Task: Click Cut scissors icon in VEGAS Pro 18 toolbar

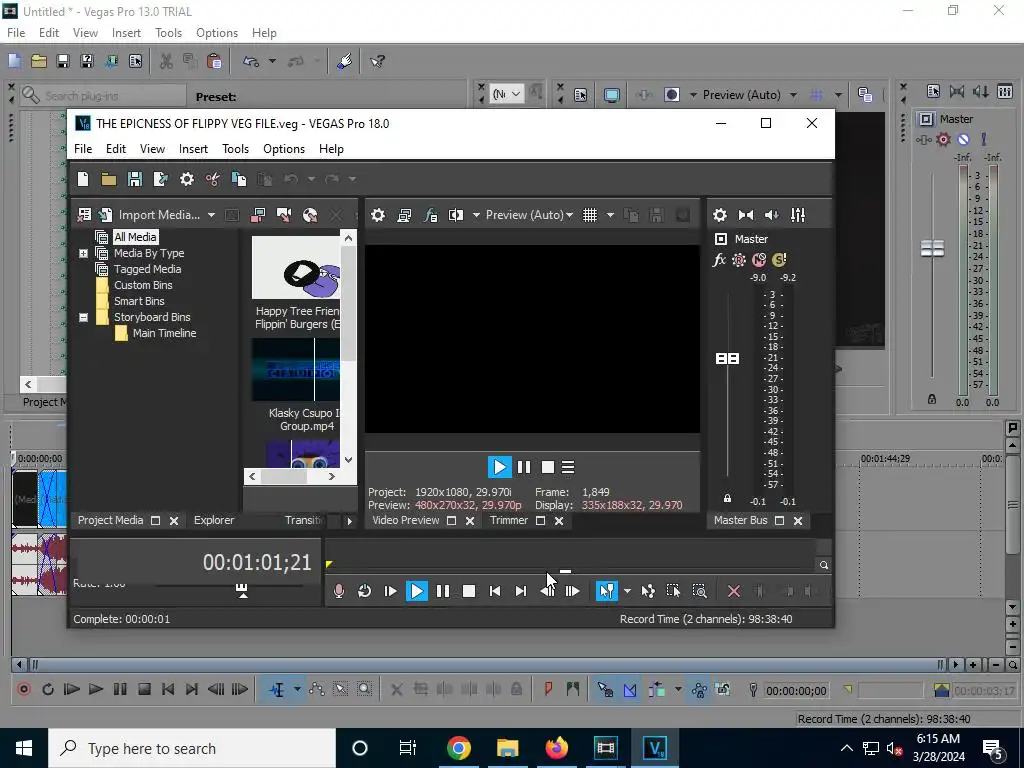Action: [212, 179]
